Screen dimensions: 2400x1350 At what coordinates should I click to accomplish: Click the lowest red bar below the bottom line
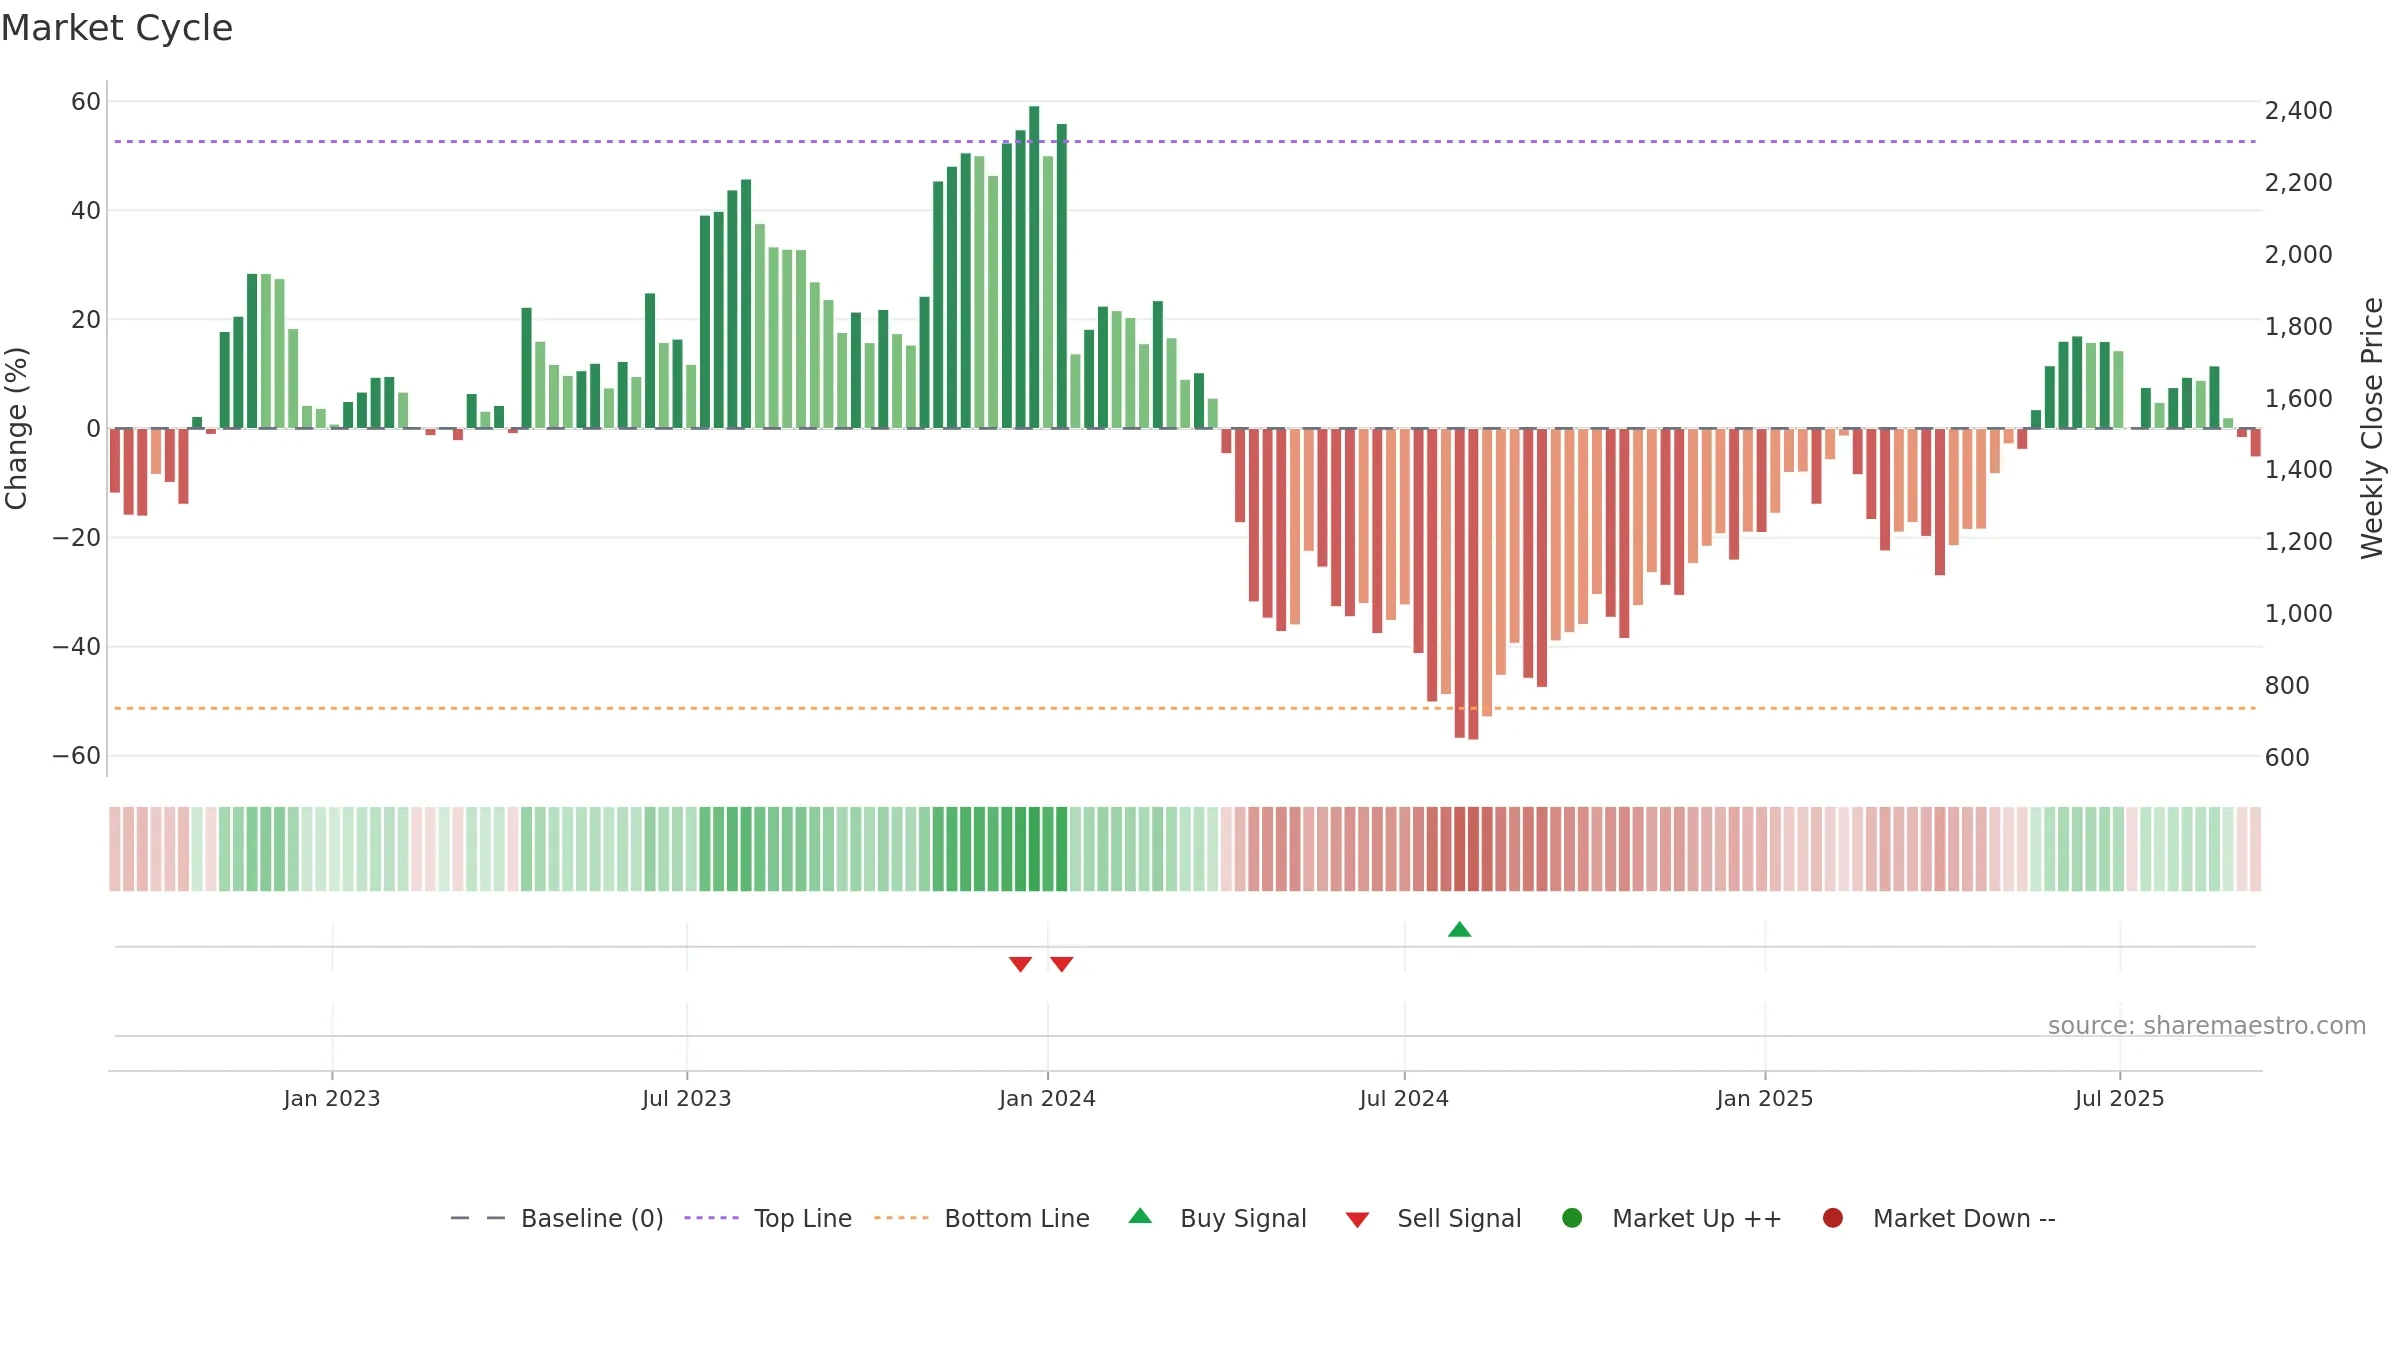(1473, 584)
